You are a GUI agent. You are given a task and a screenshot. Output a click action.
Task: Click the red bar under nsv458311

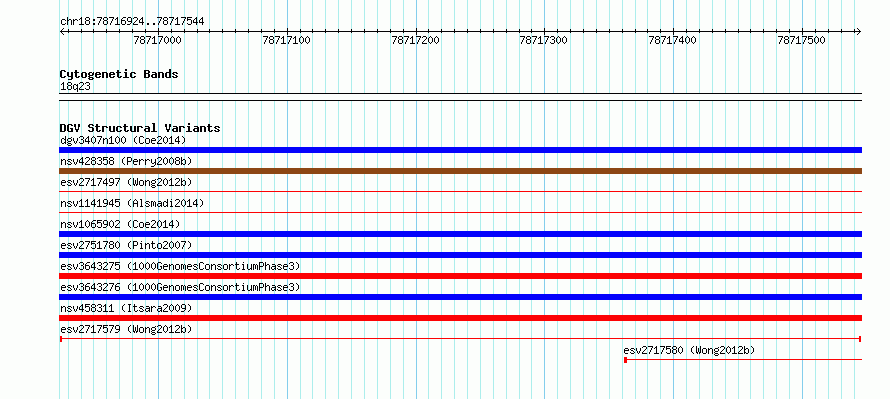460,318
